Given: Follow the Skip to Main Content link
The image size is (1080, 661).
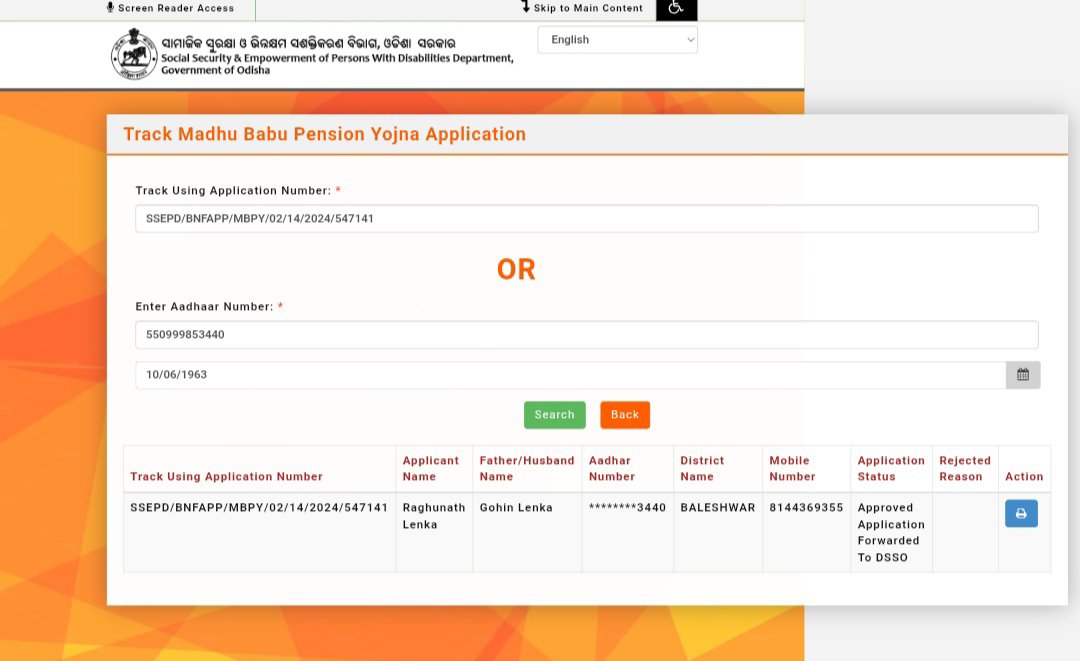Looking at the screenshot, I should tap(588, 8).
